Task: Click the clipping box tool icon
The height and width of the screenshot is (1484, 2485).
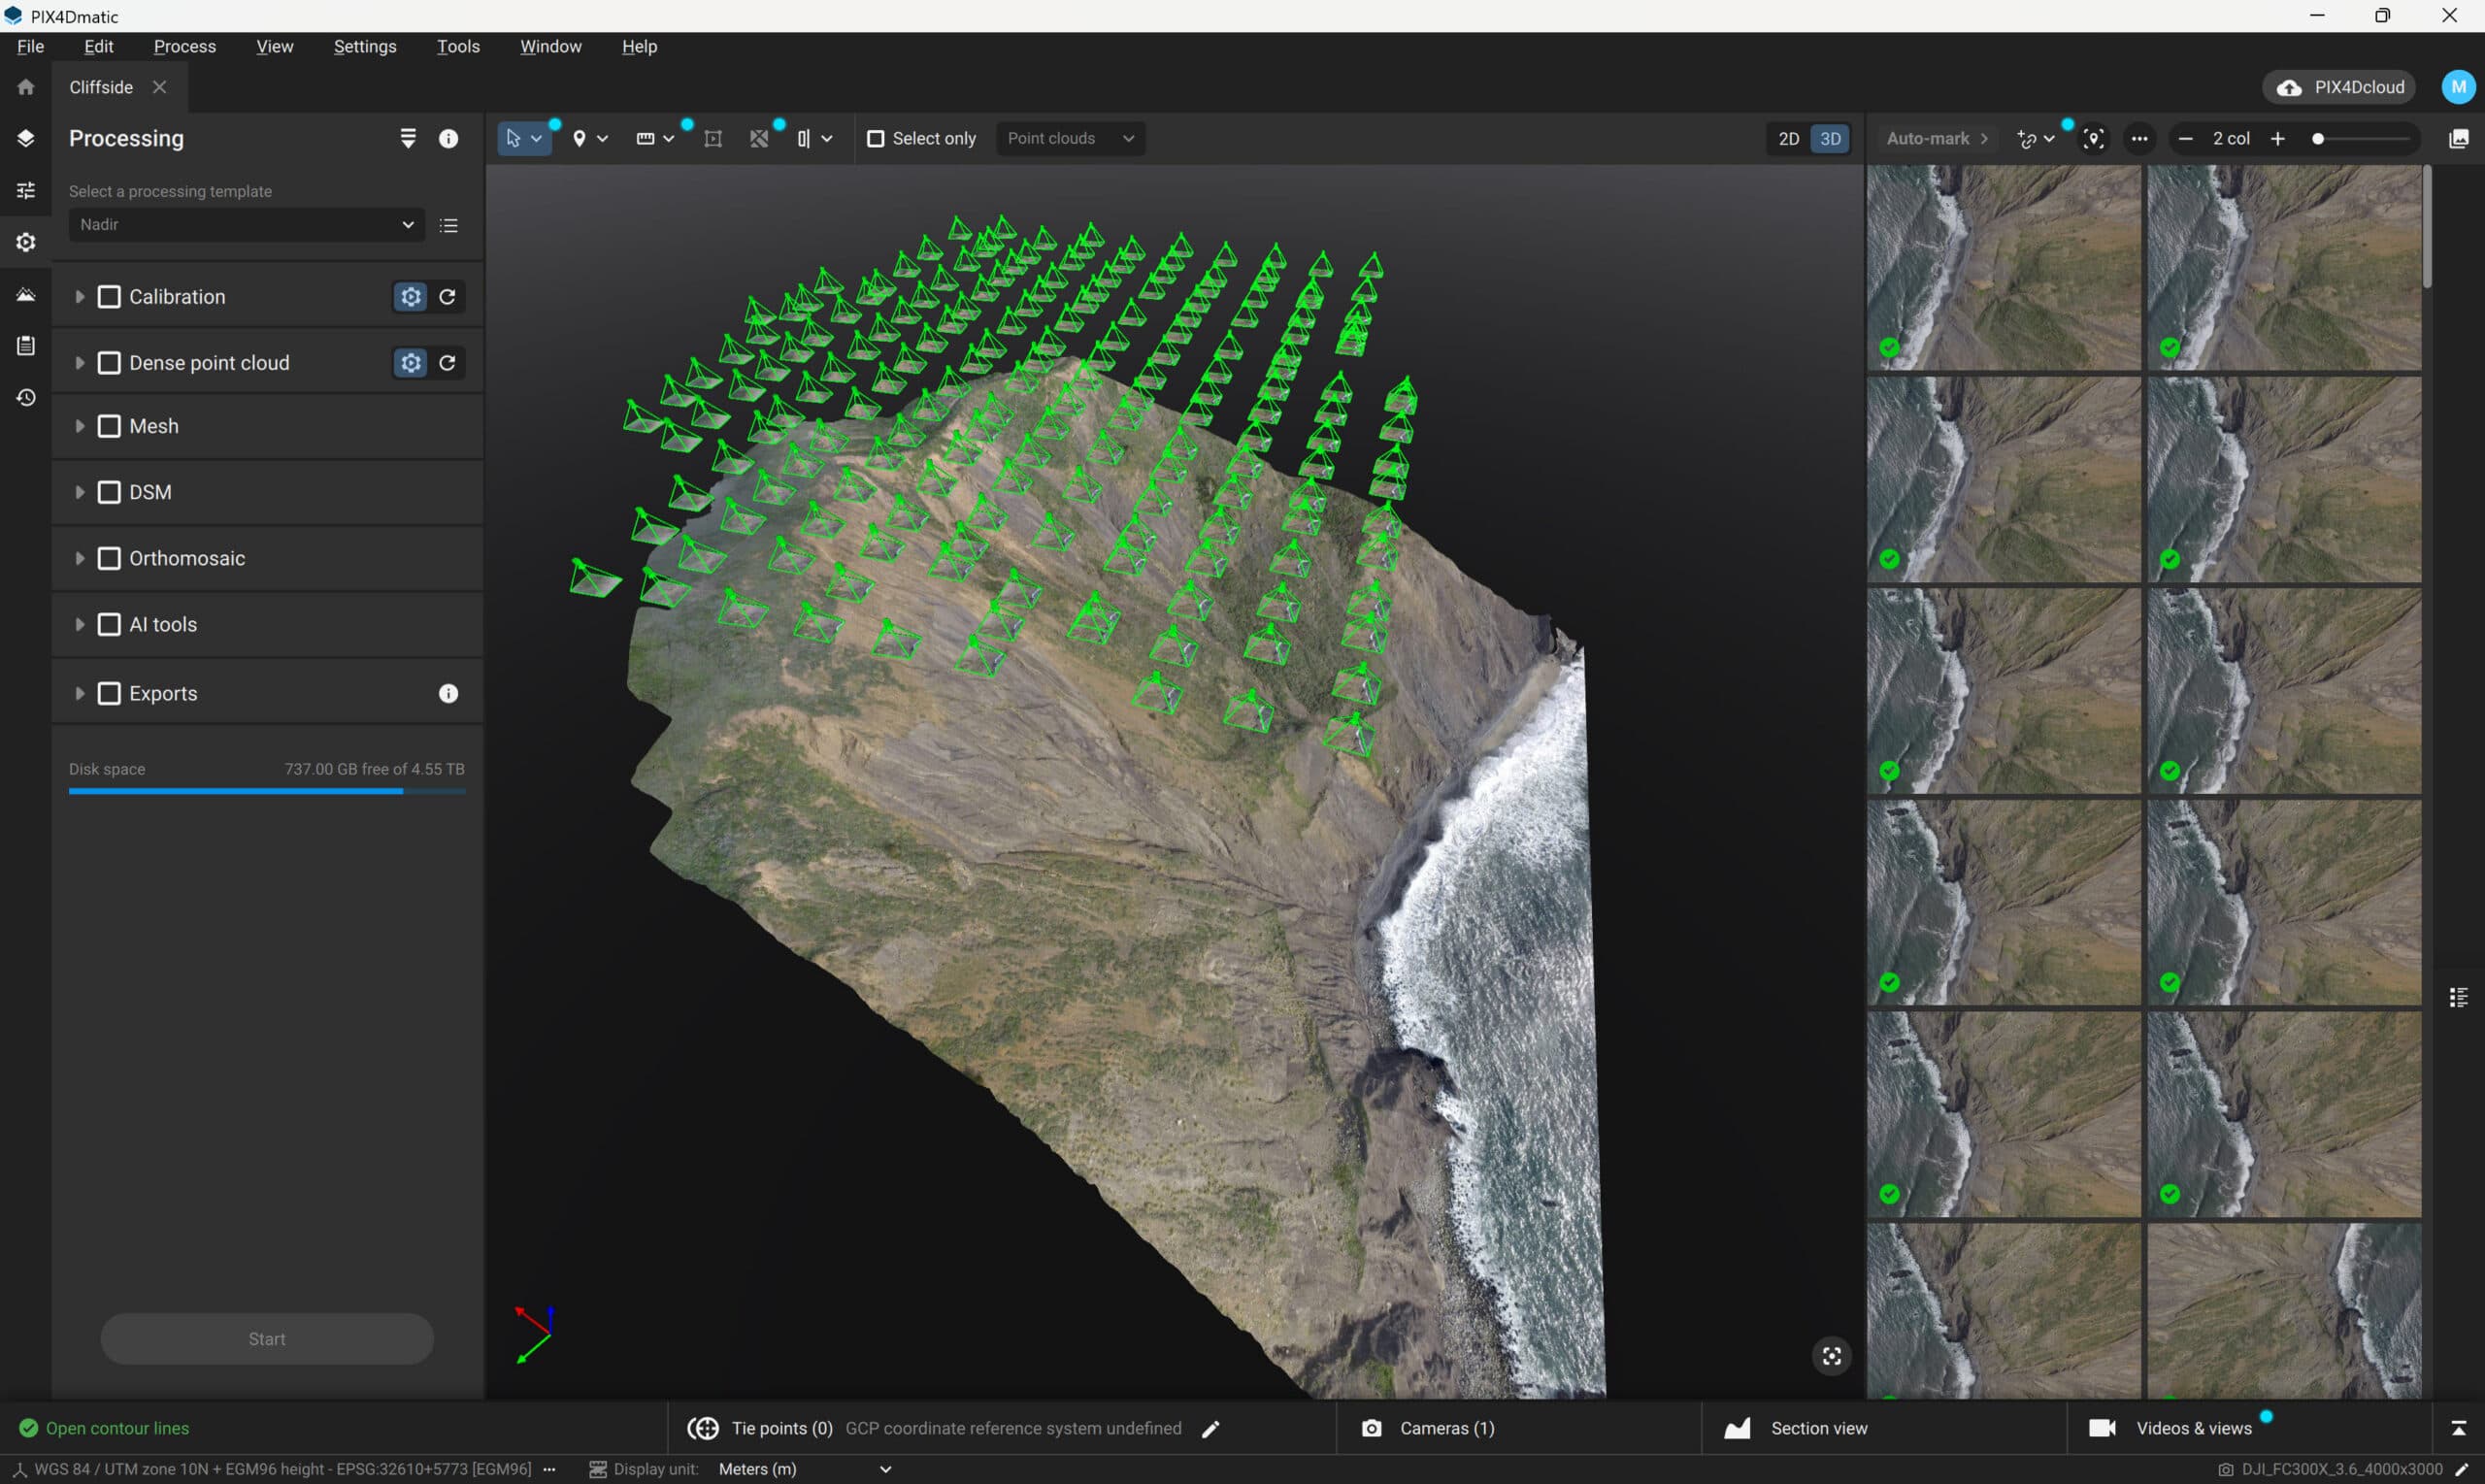Action: point(759,138)
